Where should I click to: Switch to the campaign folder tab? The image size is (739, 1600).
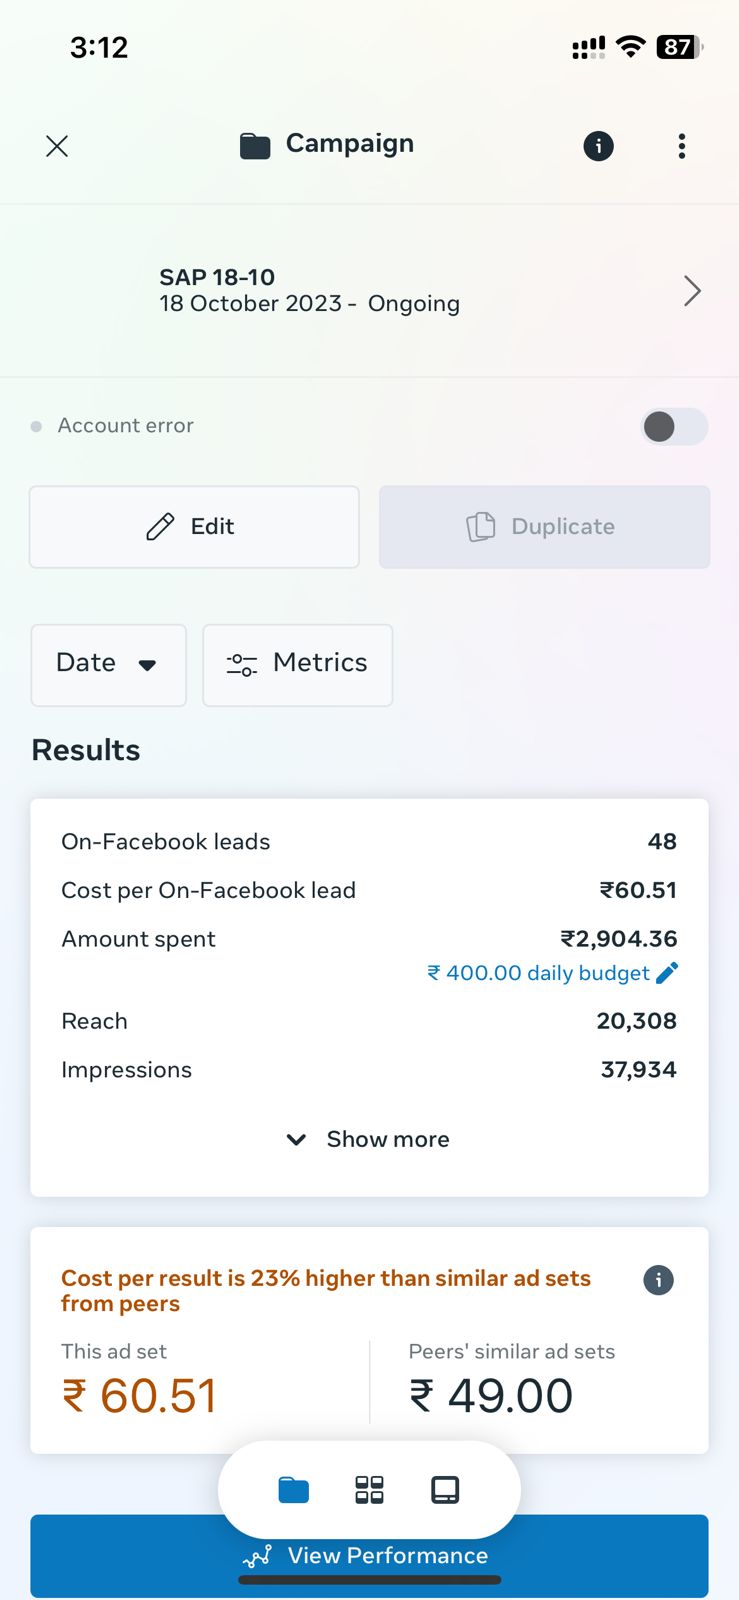293,1490
